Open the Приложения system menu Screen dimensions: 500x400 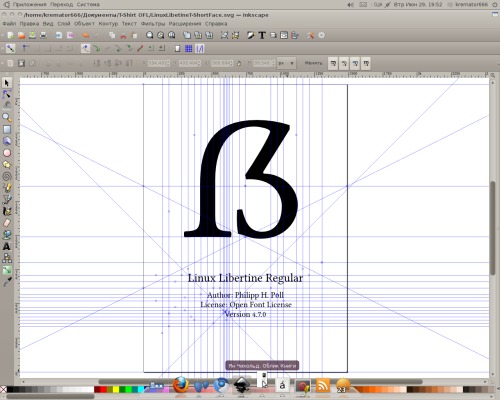pos(29,5)
